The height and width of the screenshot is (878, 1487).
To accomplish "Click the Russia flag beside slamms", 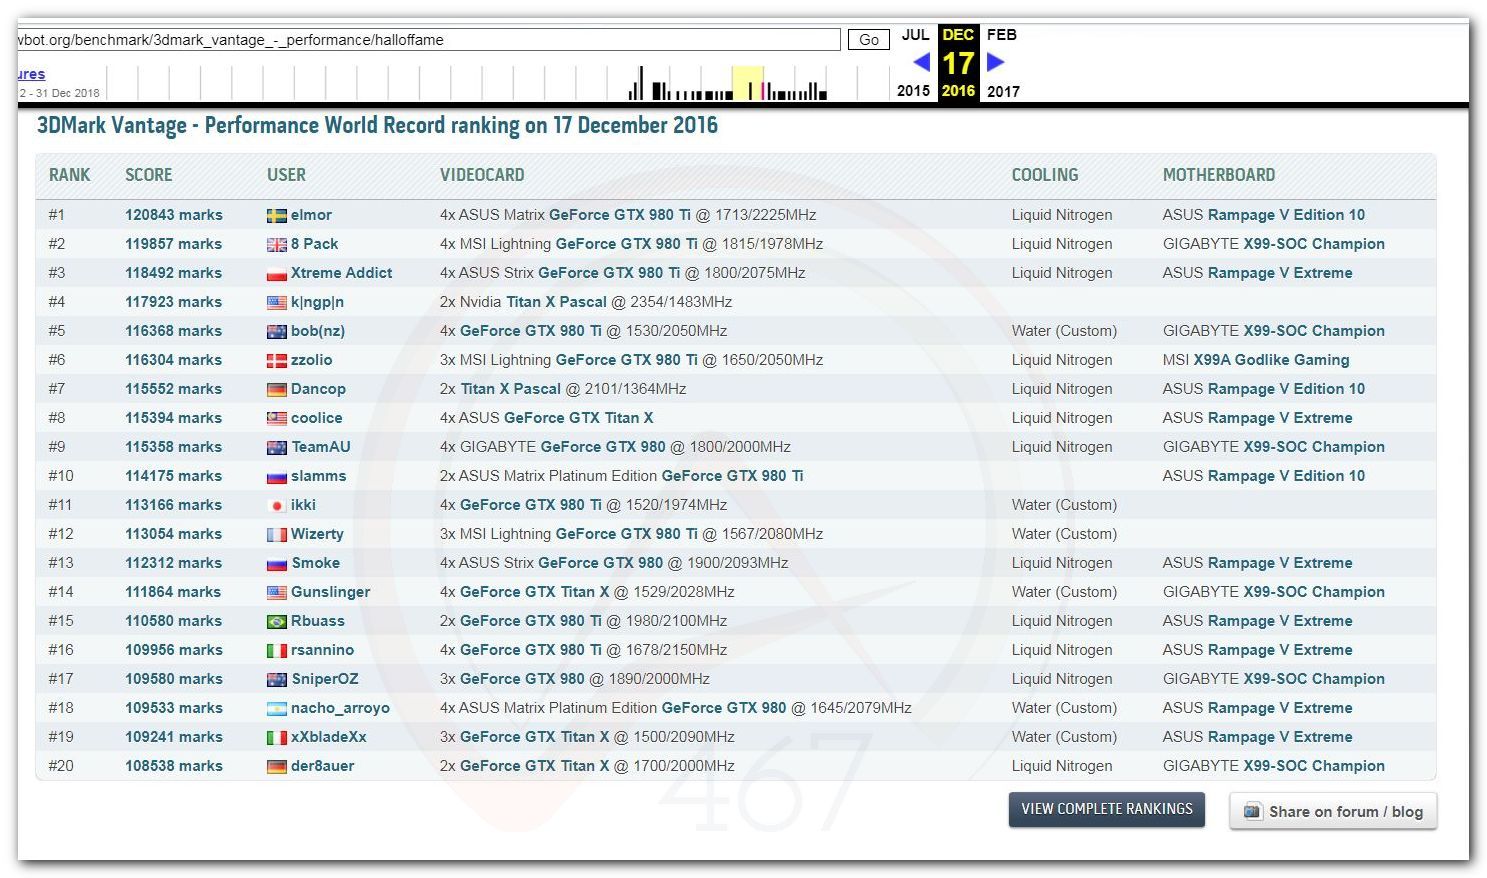I will click(277, 476).
